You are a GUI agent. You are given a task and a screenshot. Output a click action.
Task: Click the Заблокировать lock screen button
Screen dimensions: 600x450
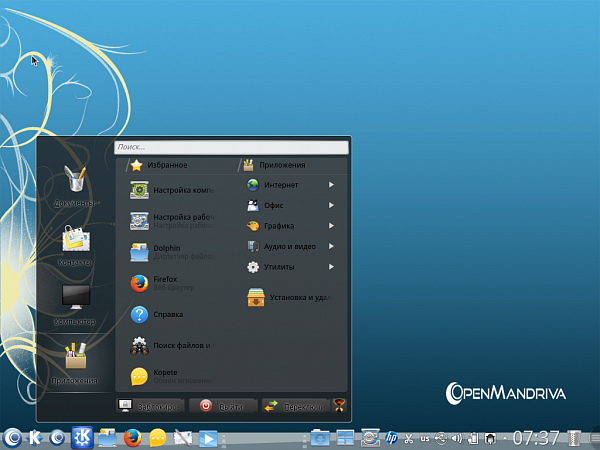coord(150,406)
